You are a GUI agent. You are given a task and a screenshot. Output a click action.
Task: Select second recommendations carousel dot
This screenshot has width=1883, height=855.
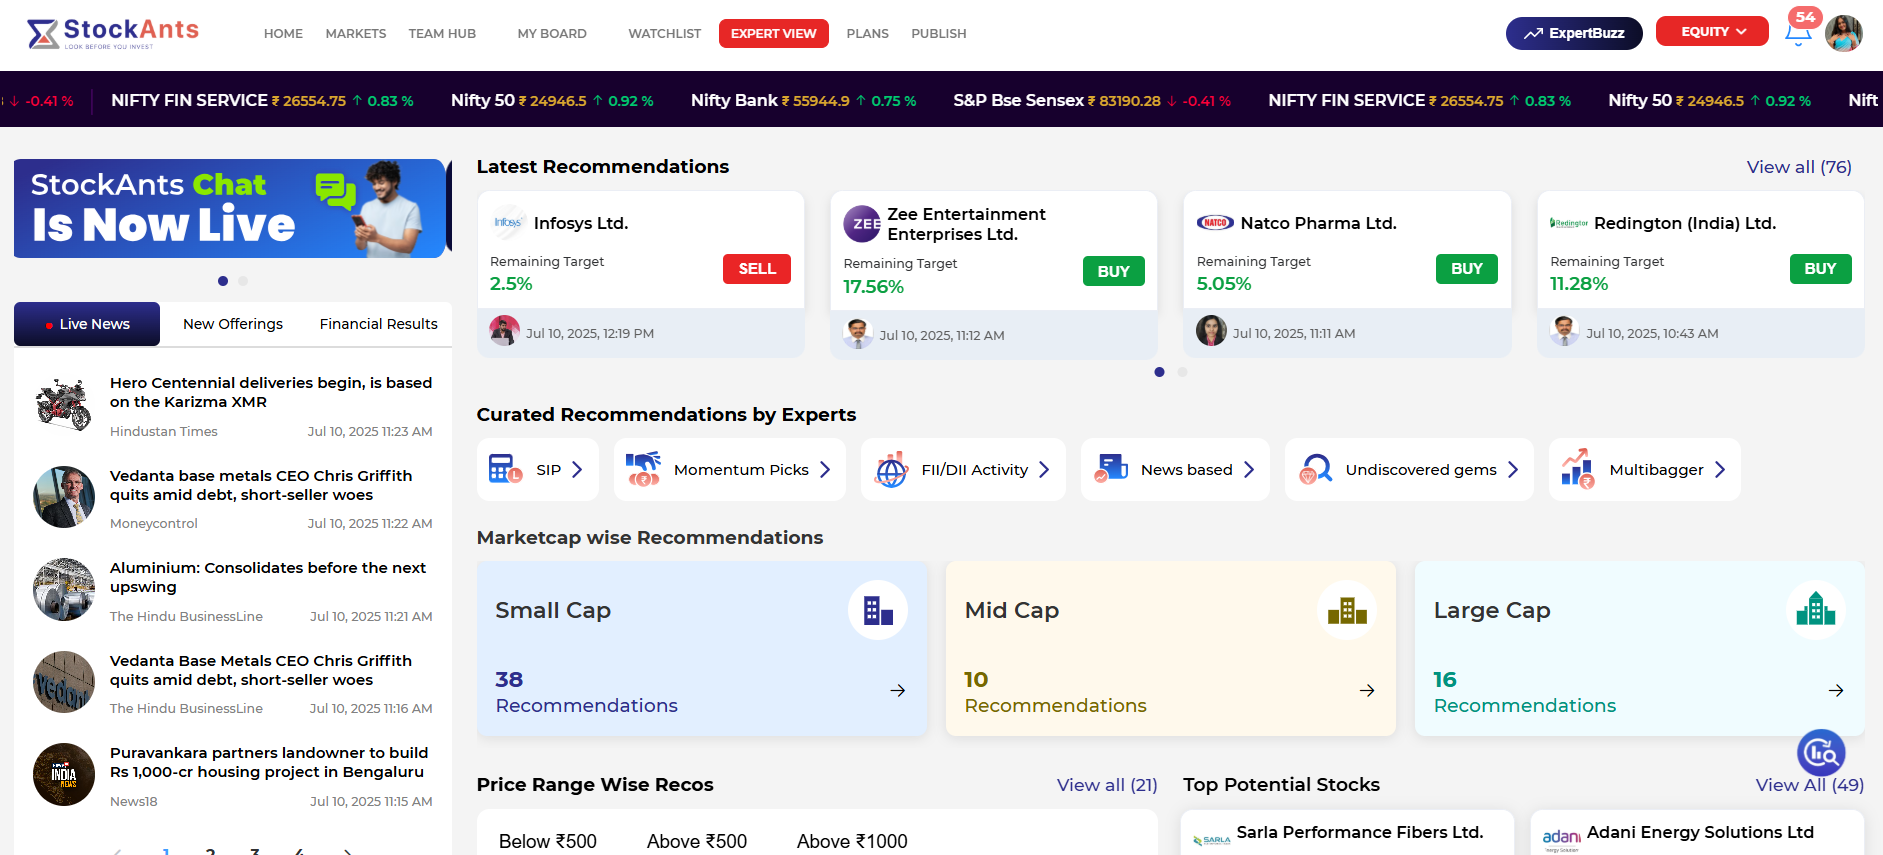[x=1182, y=372]
